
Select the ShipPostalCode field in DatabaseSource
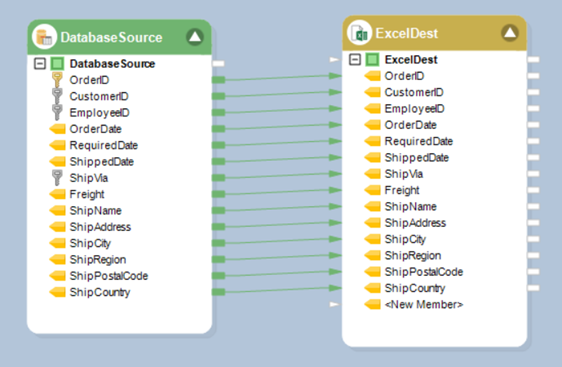click(x=109, y=276)
